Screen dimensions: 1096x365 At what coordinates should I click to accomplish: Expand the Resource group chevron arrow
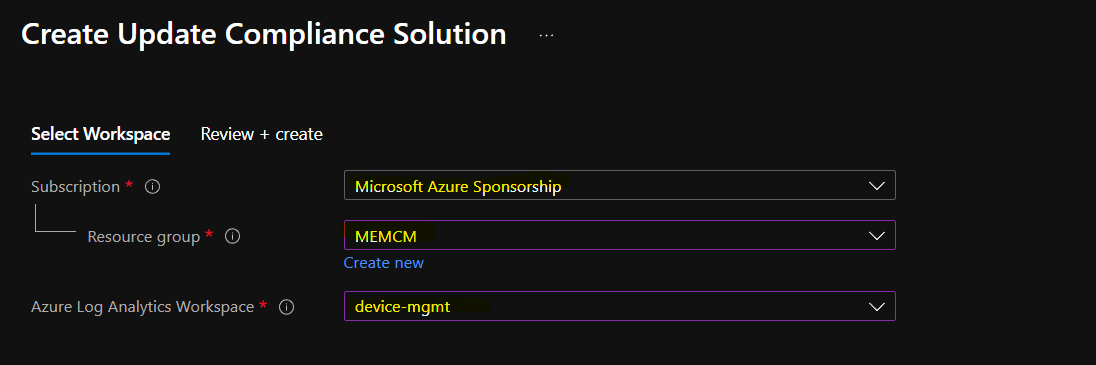[876, 236]
